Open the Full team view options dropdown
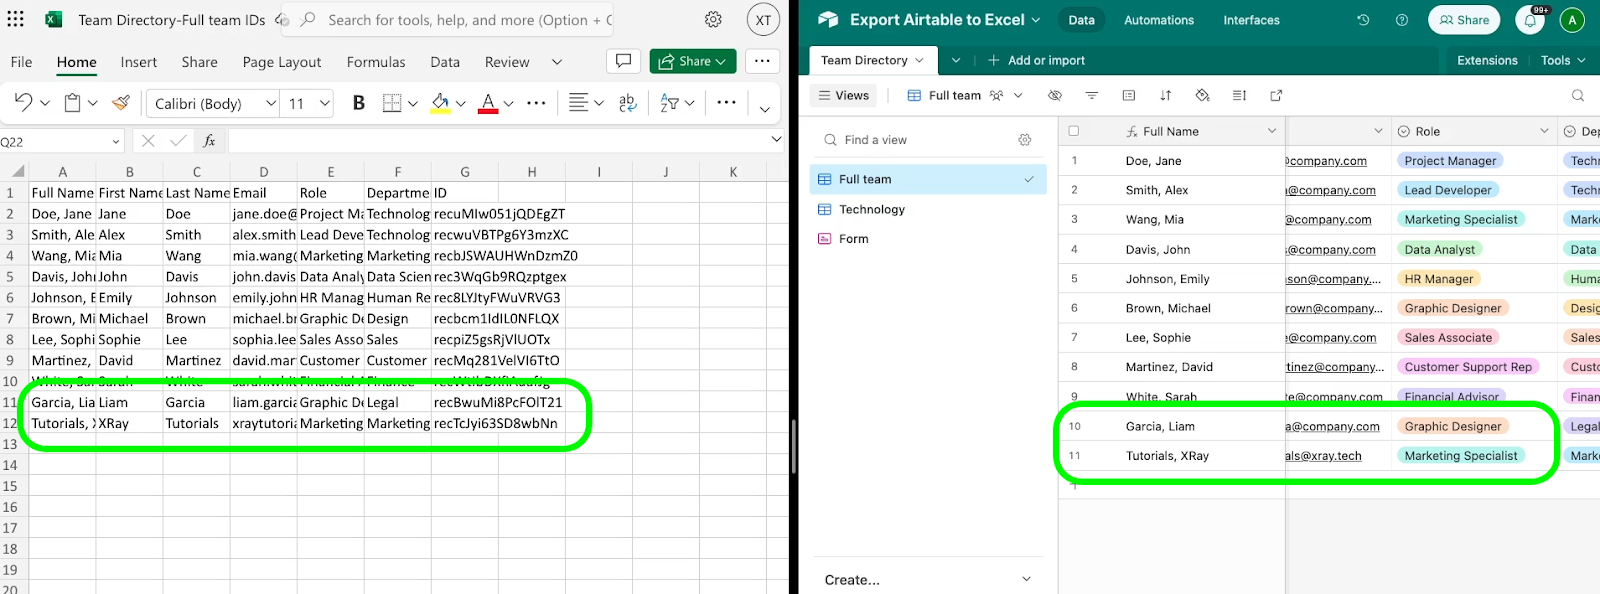The width and height of the screenshot is (1600, 594). [1018, 95]
